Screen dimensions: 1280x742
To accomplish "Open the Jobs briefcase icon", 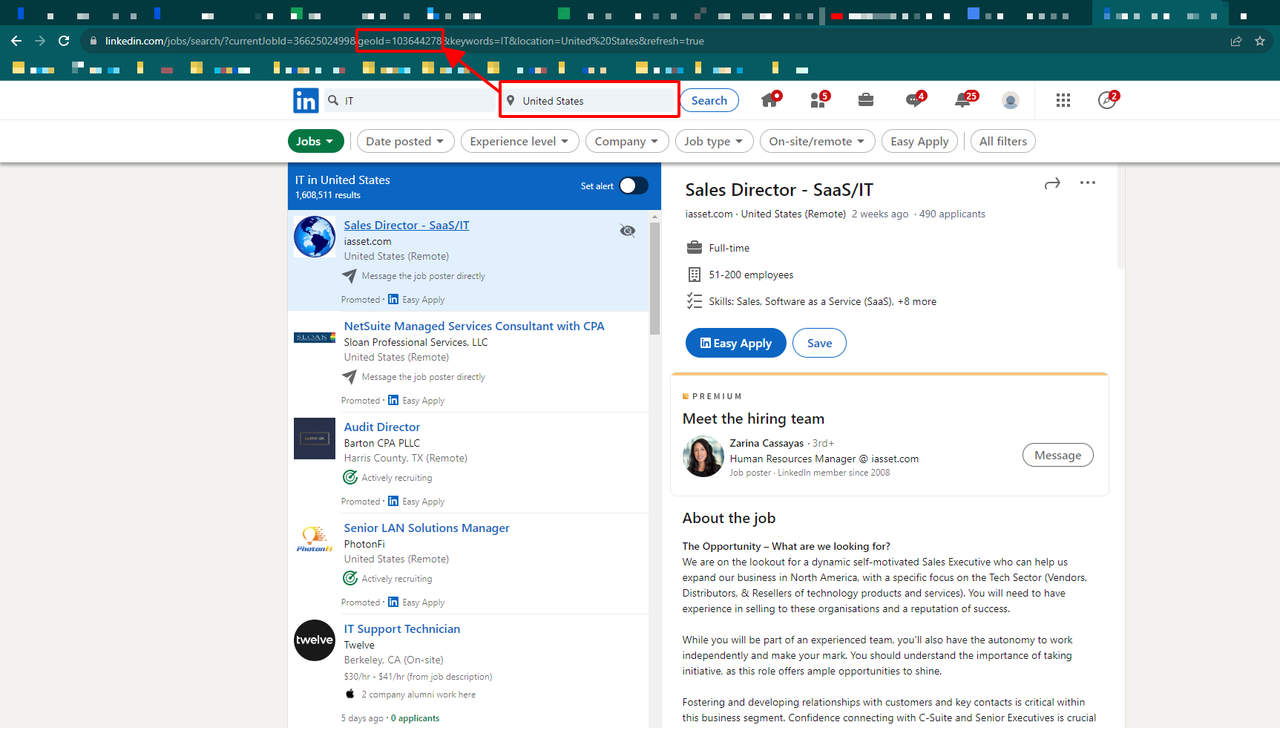I will 866,100.
